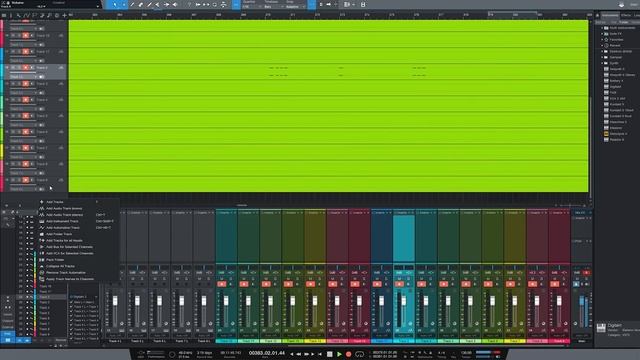Collapse the Synth folder in the browser
This screenshot has height=360, width=640.
(602, 63)
